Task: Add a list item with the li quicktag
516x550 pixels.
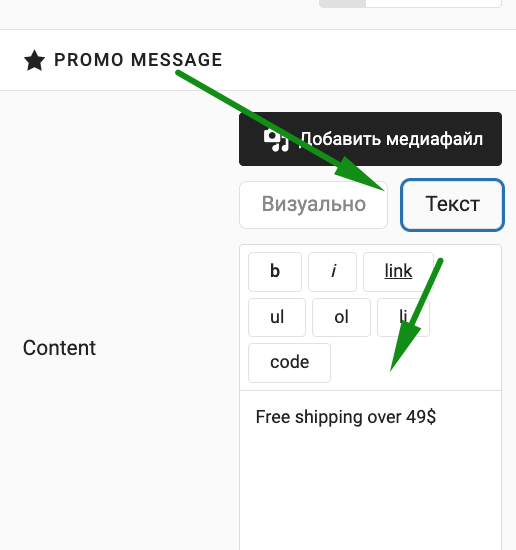Action: [x=403, y=317]
